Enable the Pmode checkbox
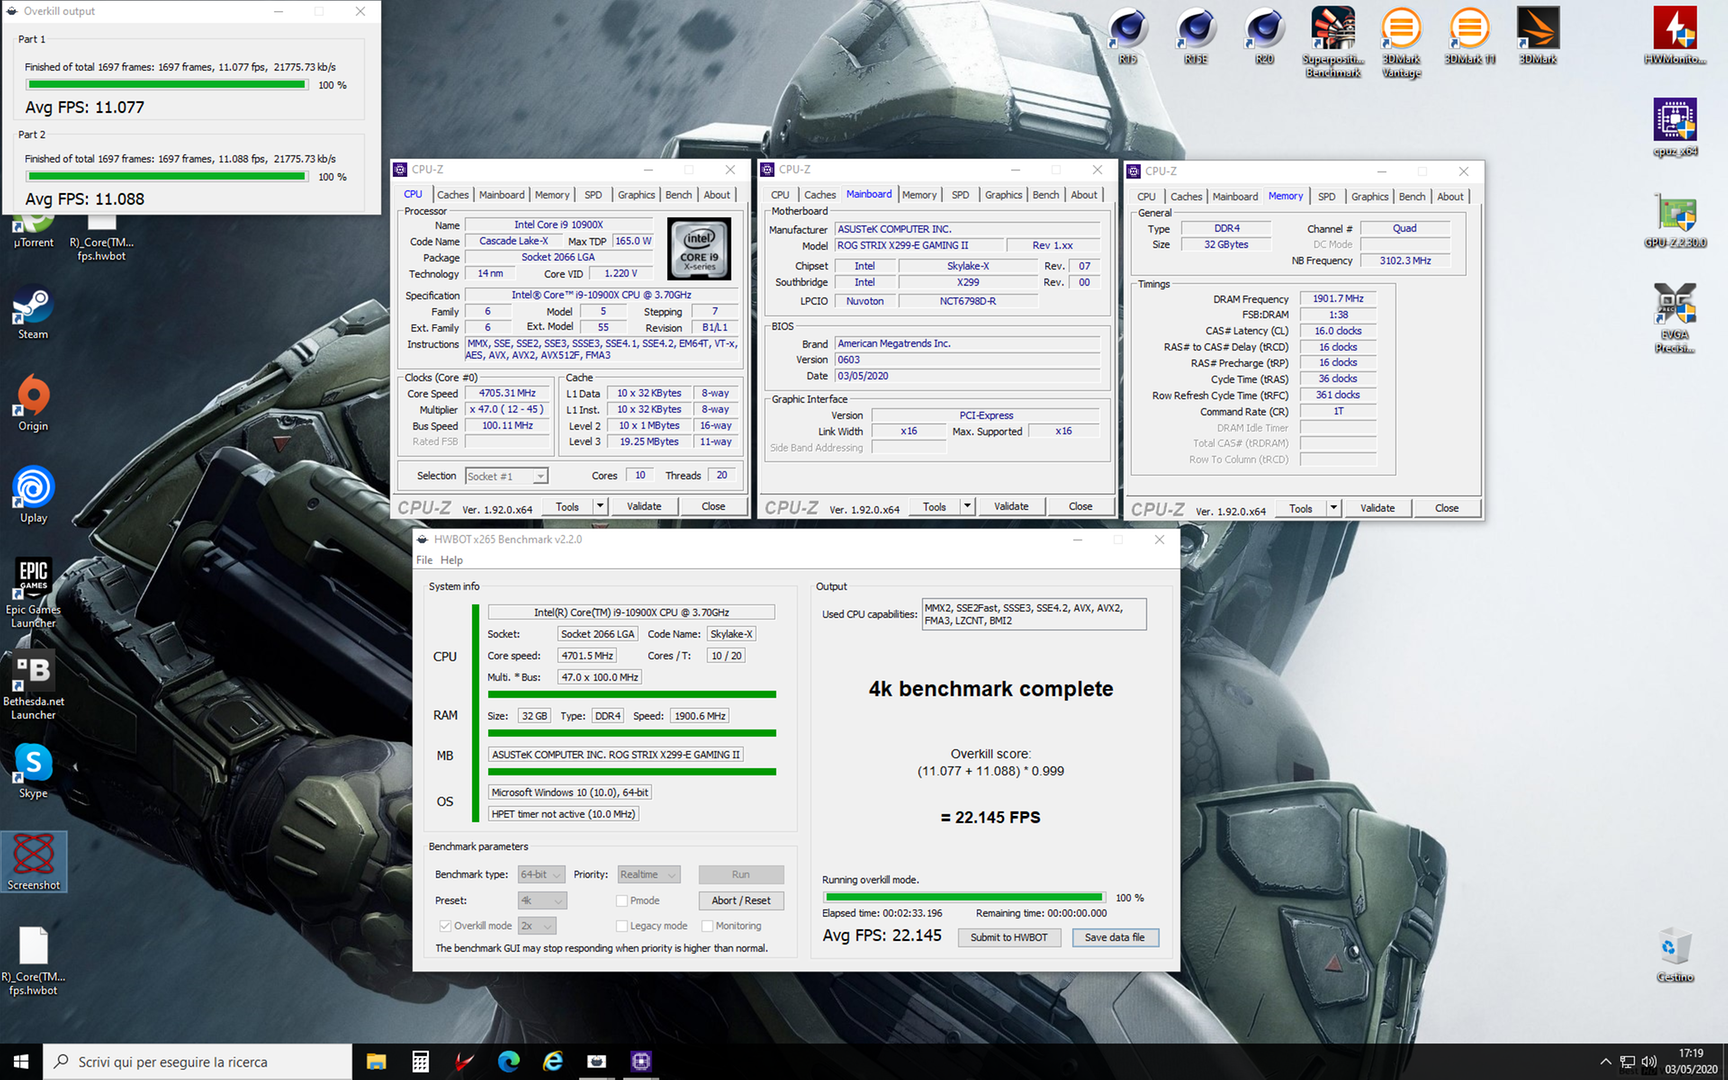The height and width of the screenshot is (1080, 1728). pos(622,901)
